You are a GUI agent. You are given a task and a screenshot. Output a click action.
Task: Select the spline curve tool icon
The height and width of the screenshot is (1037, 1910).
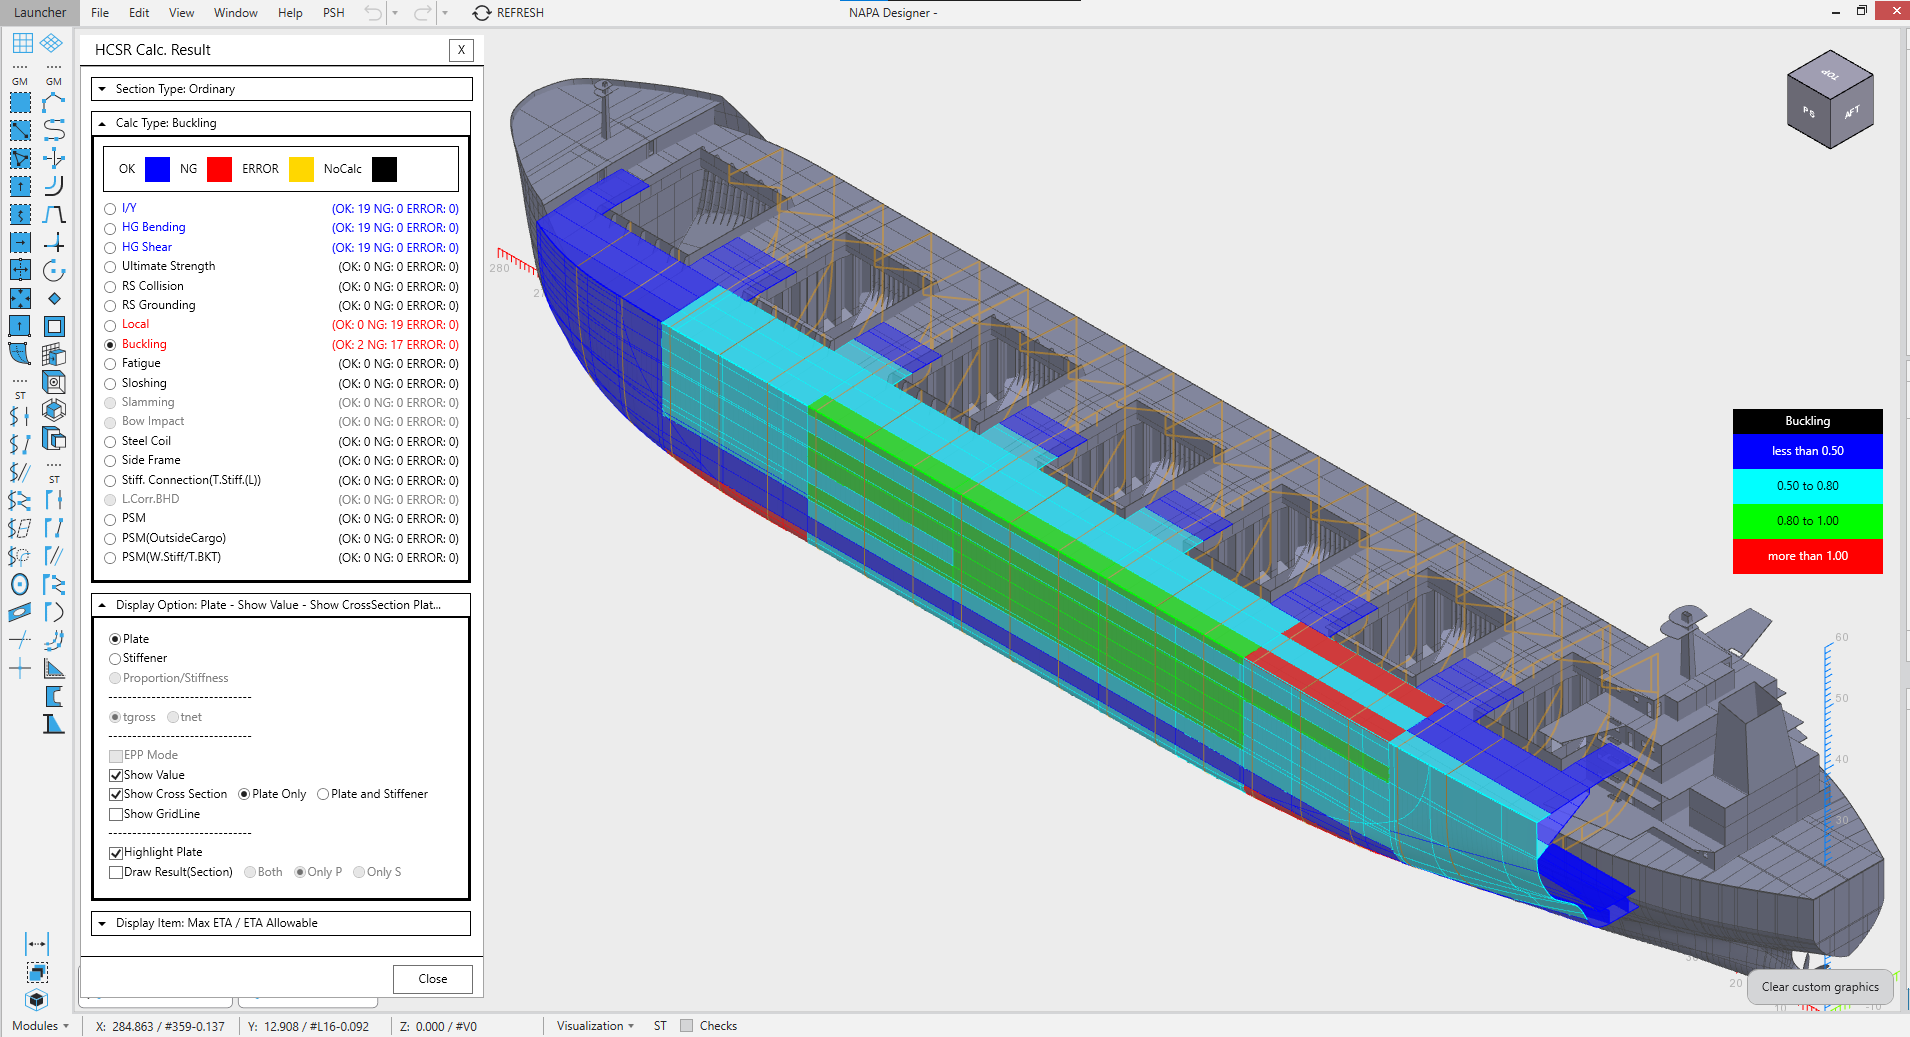54,130
